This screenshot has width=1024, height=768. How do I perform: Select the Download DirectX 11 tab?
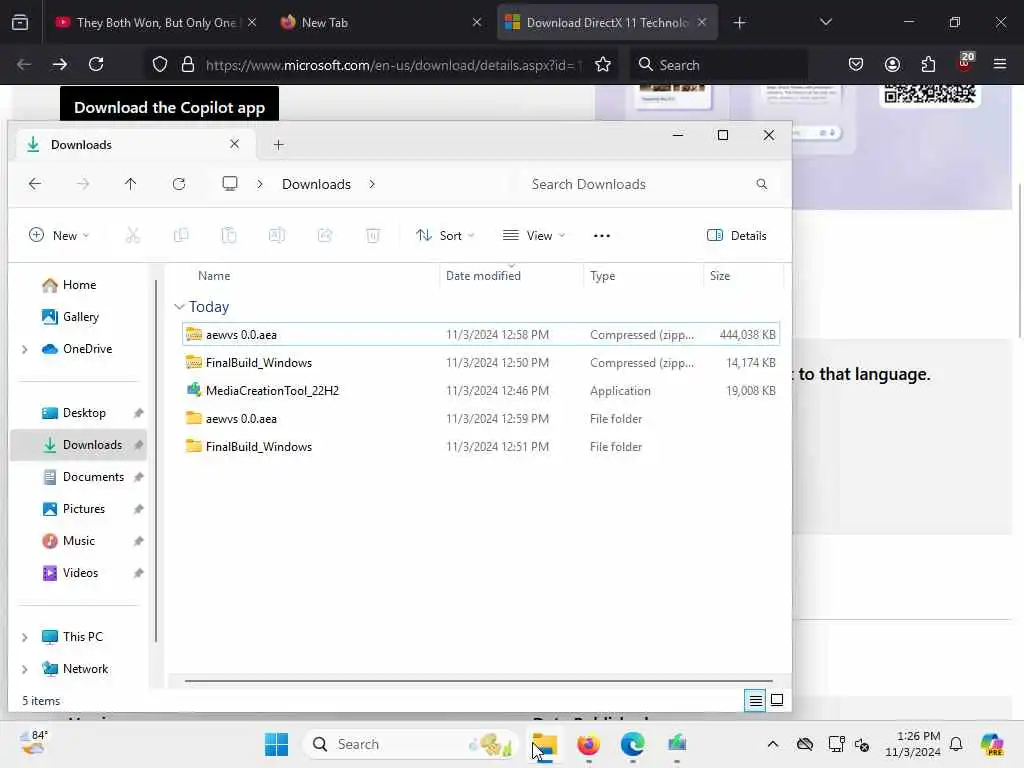[x=607, y=23]
